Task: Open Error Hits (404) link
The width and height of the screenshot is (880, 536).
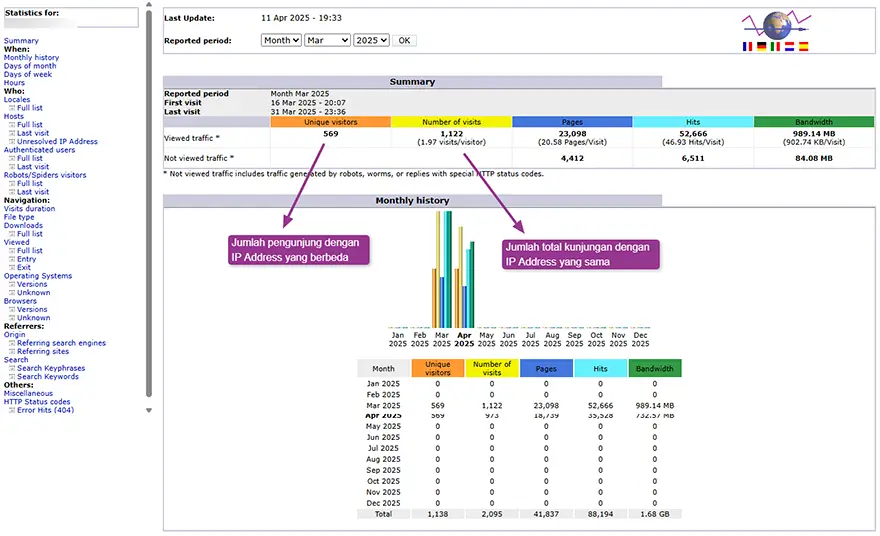Action: pos(45,410)
